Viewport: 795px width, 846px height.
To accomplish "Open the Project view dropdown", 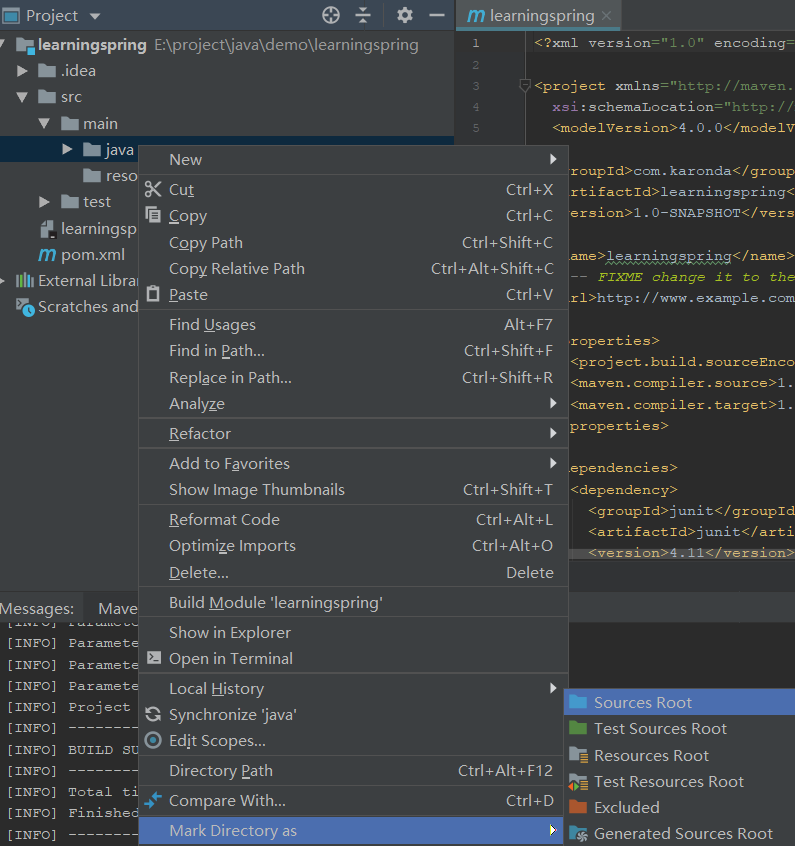I will 95,16.
